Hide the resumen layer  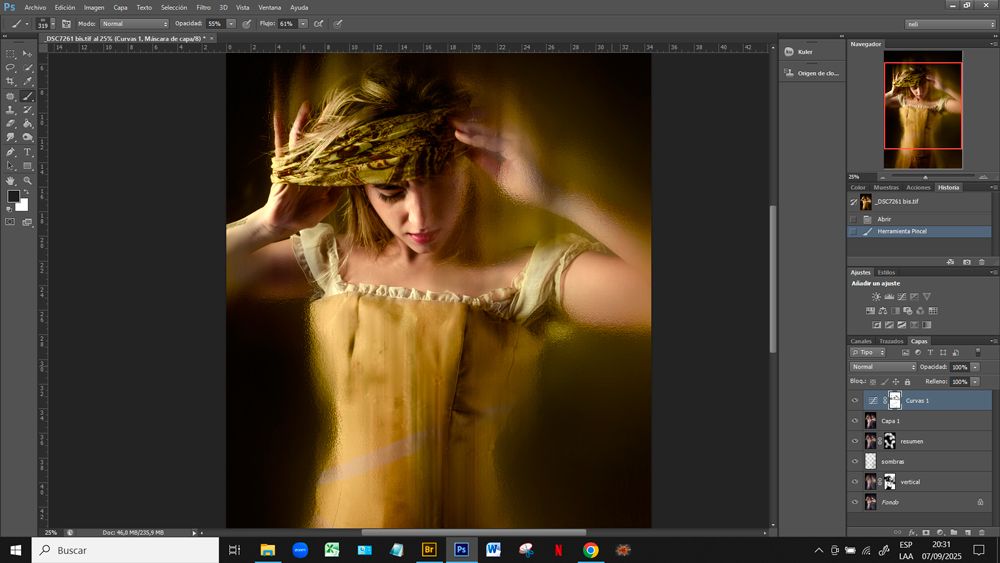855,441
